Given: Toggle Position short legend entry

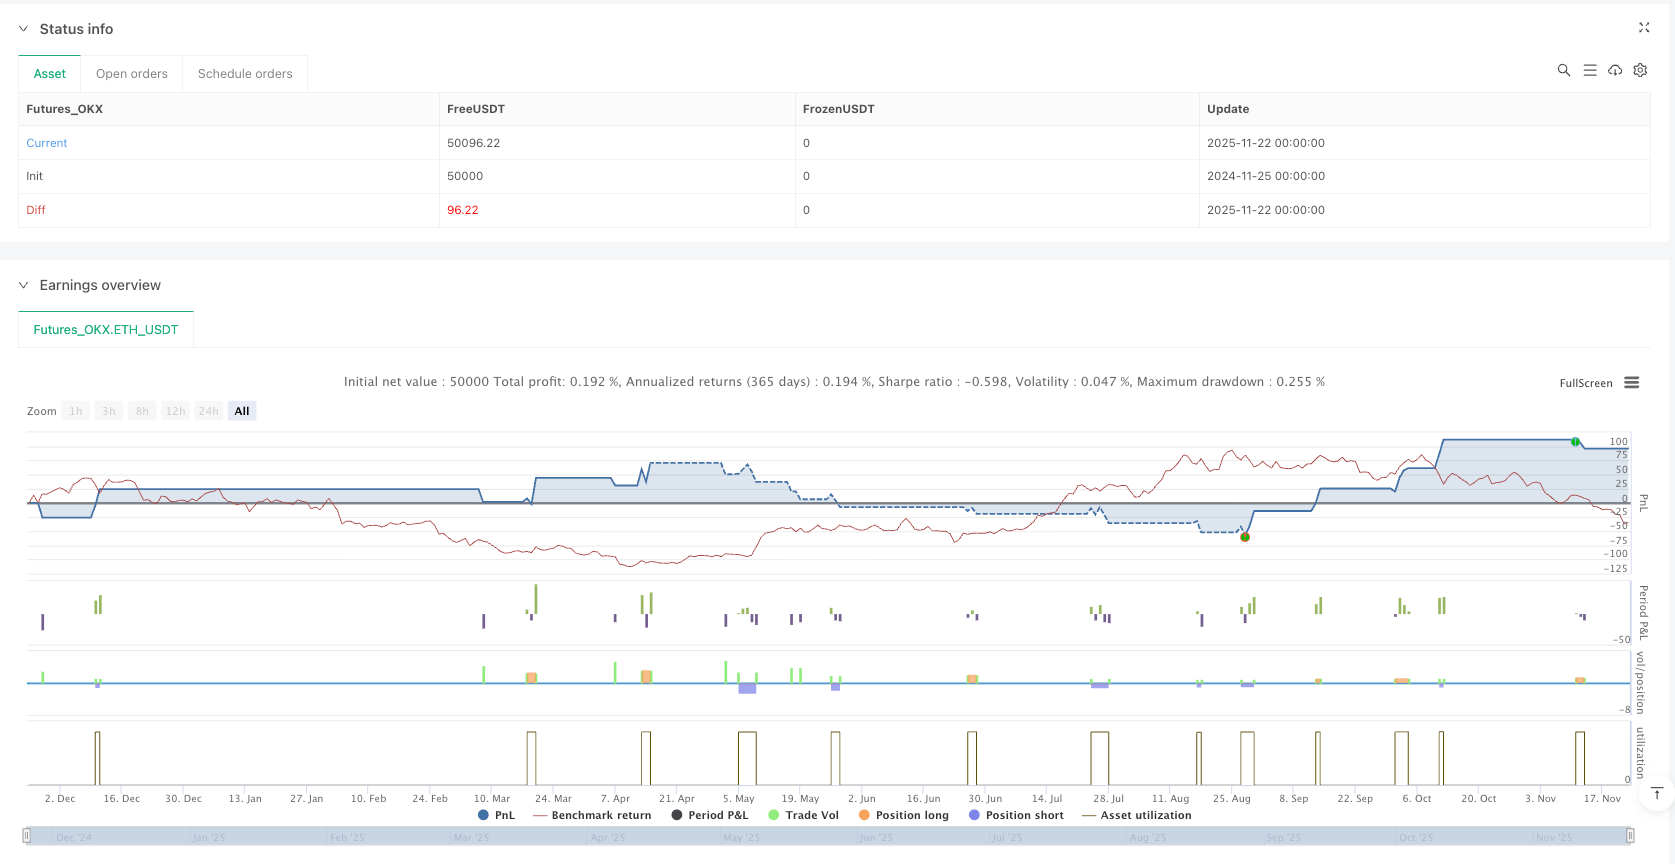Looking at the screenshot, I should point(1016,815).
